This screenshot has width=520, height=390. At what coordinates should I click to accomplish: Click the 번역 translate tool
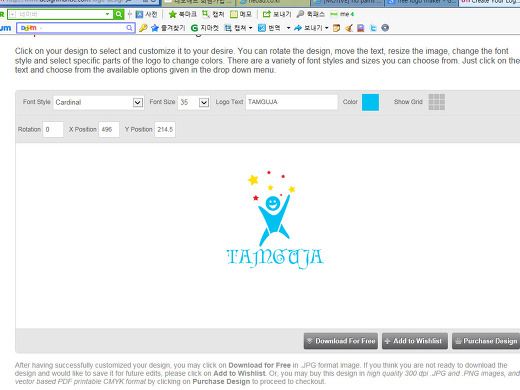pos(269,28)
